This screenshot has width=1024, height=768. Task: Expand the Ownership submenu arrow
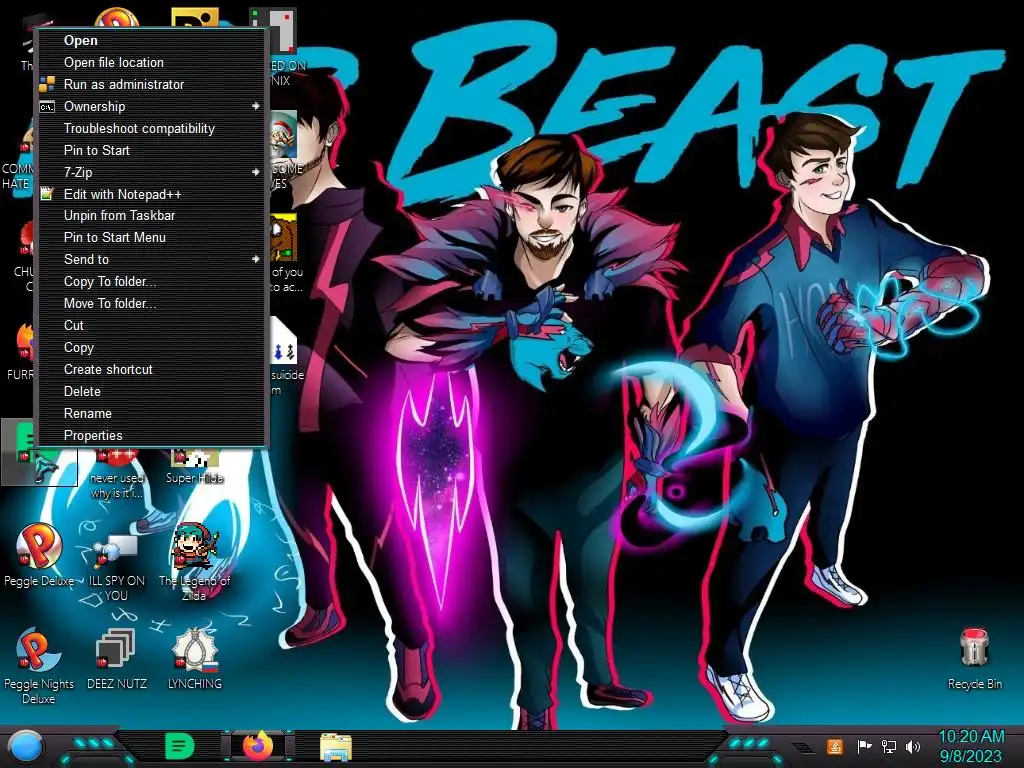click(255, 106)
